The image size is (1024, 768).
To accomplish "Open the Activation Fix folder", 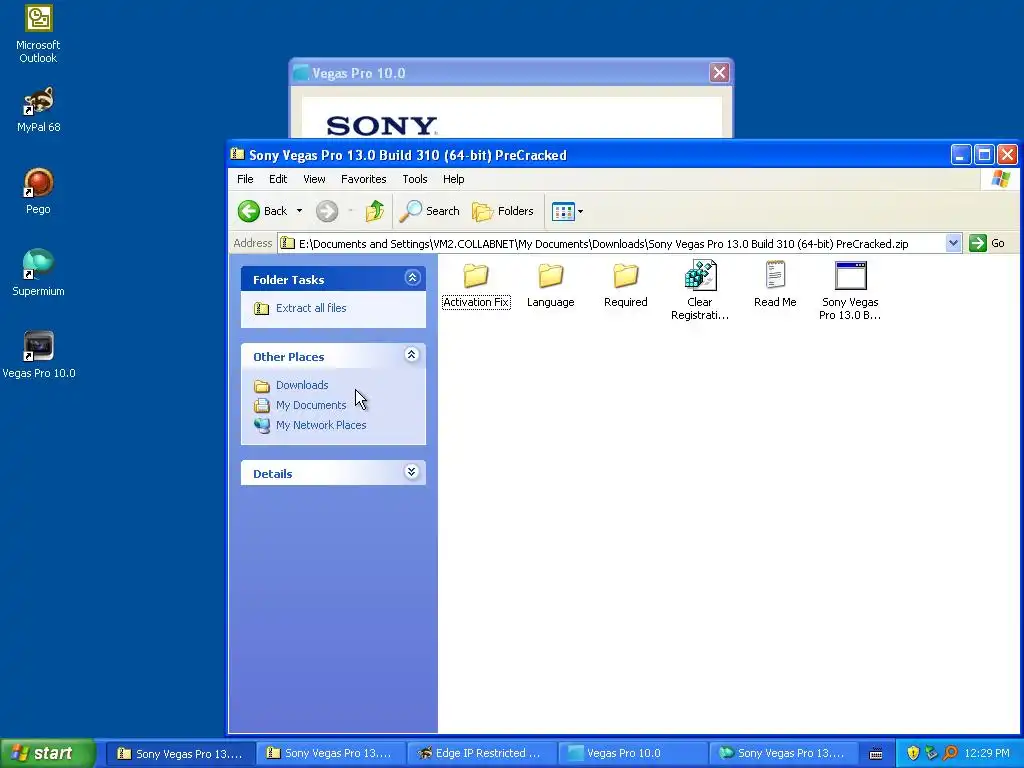I will pyautogui.click(x=476, y=285).
